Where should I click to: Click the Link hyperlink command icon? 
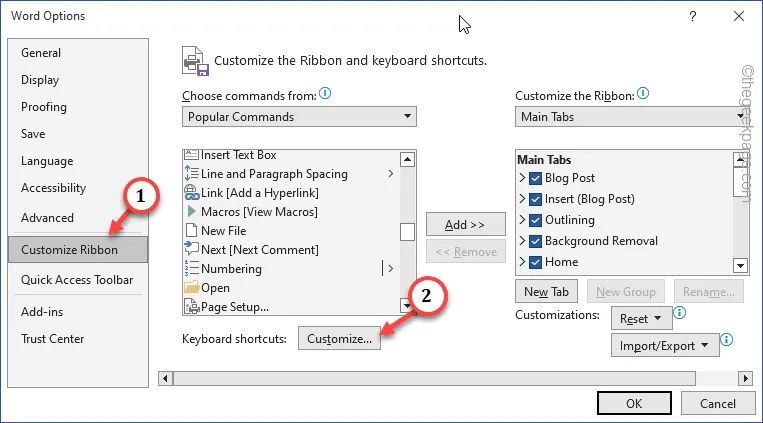click(x=192, y=193)
